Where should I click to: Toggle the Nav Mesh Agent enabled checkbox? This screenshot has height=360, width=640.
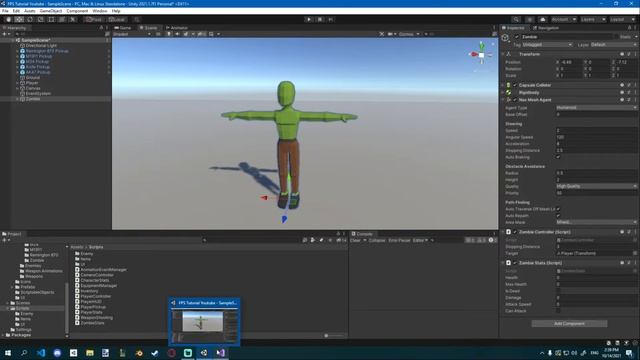pyautogui.click(x=515, y=100)
